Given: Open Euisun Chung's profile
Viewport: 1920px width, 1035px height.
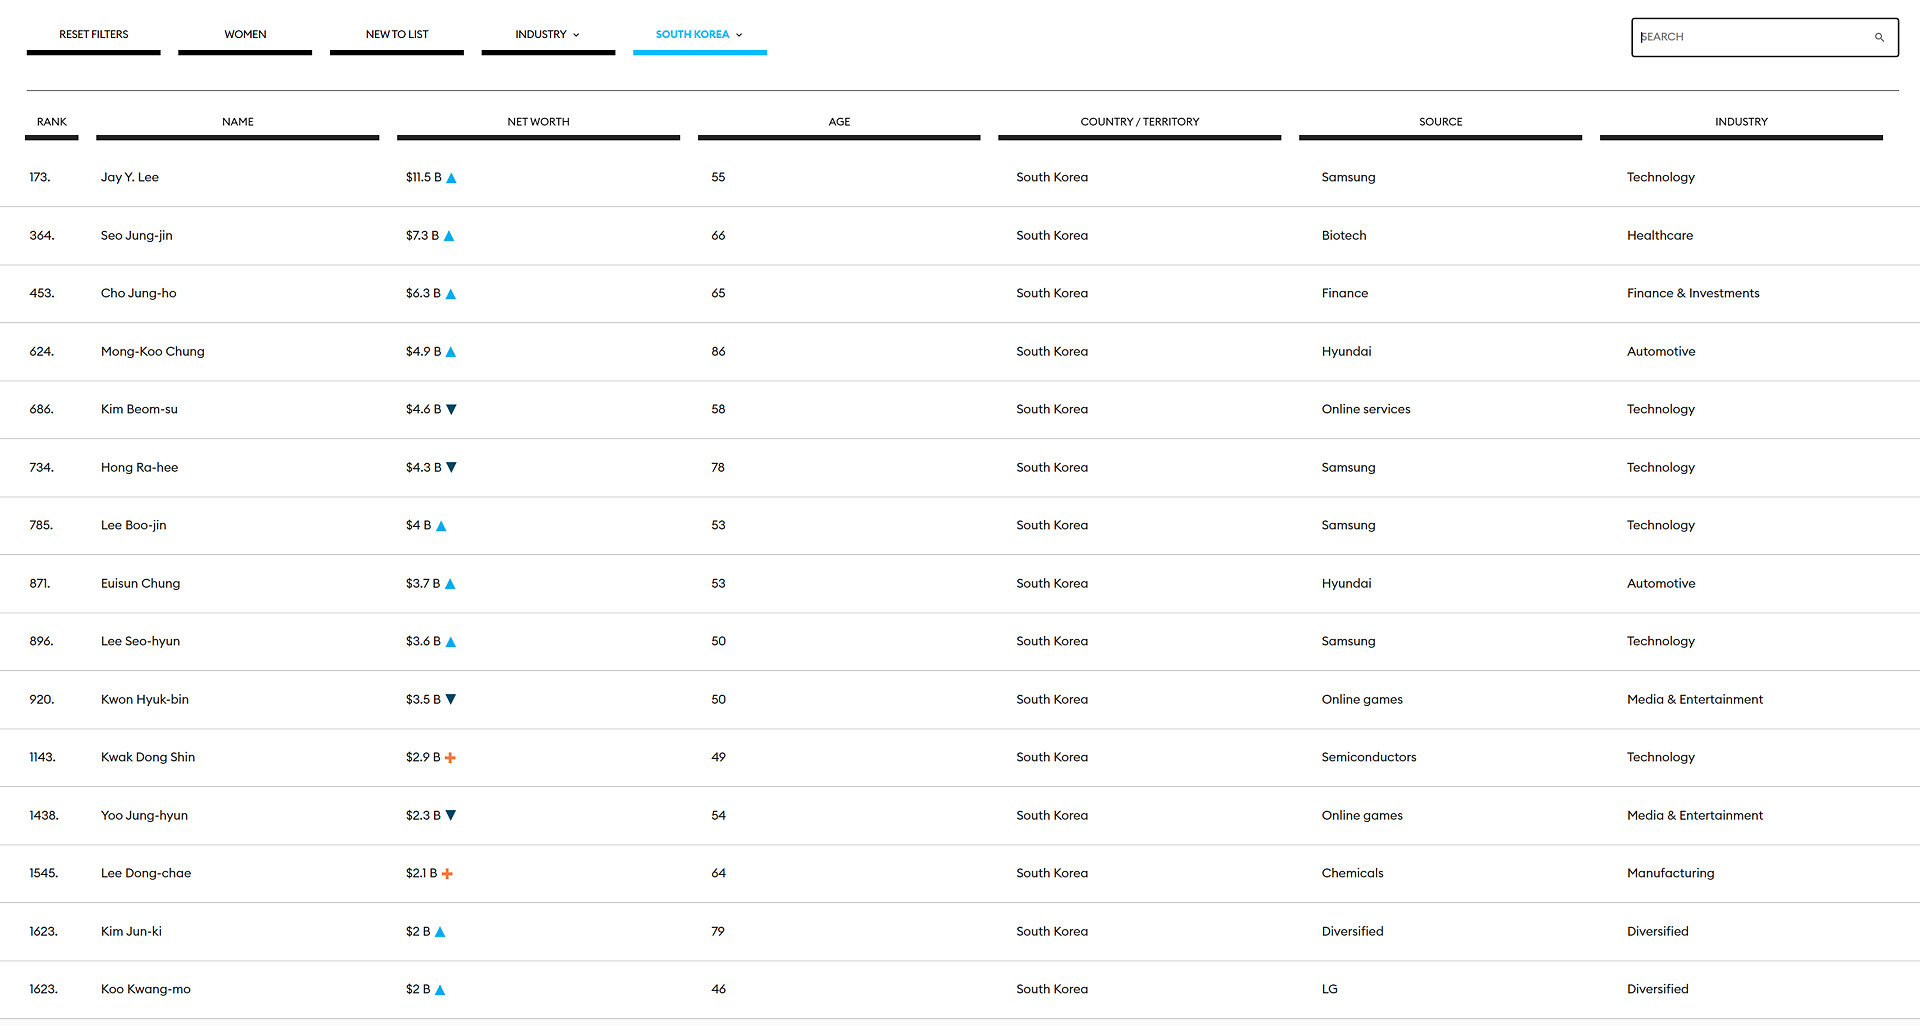Looking at the screenshot, I should 141,584.
